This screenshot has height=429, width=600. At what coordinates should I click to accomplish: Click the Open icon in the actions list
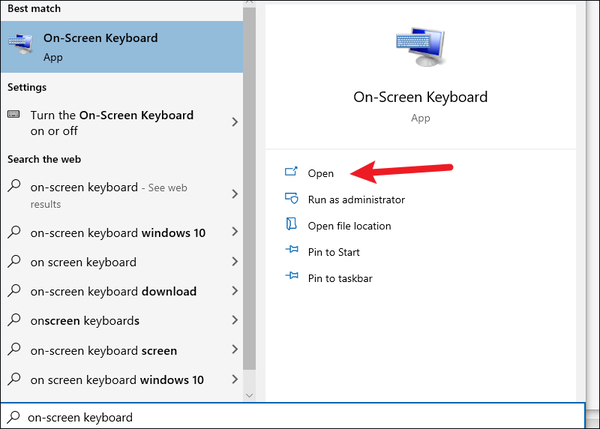pyautogui.click(x=292, y=173)
